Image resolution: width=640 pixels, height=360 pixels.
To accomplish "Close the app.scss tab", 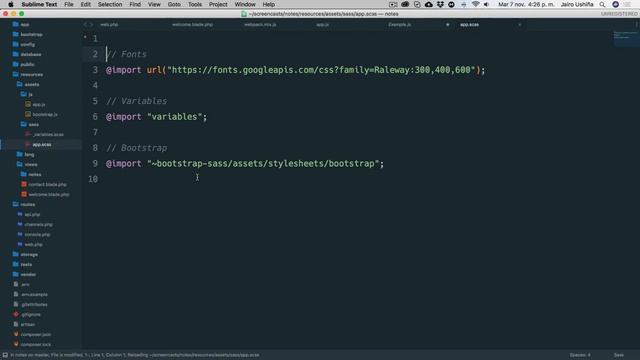I will coord(520,24).
